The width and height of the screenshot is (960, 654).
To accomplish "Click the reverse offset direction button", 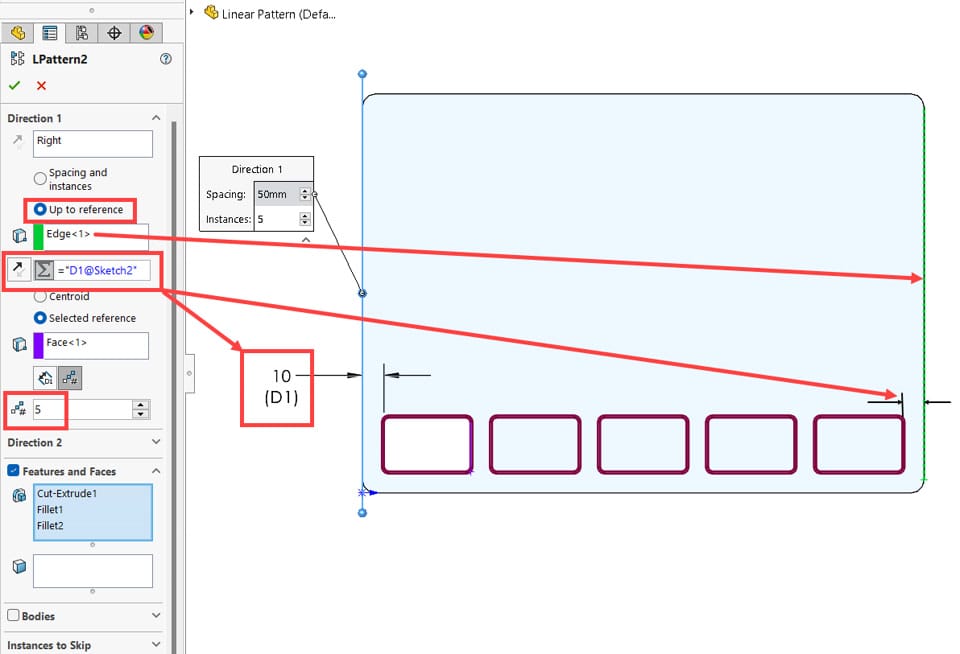I will coord(18,269).
